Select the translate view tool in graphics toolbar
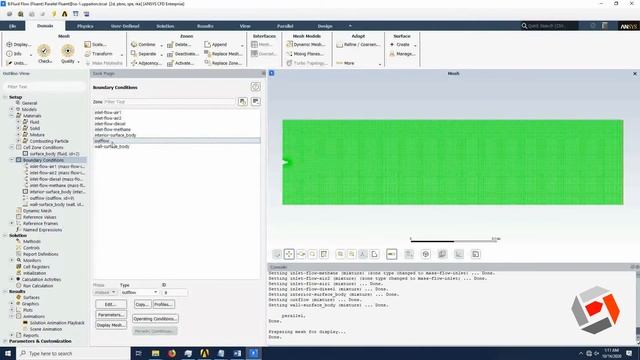Viewport: 640px width, 360px height. [x=289, y=254]
